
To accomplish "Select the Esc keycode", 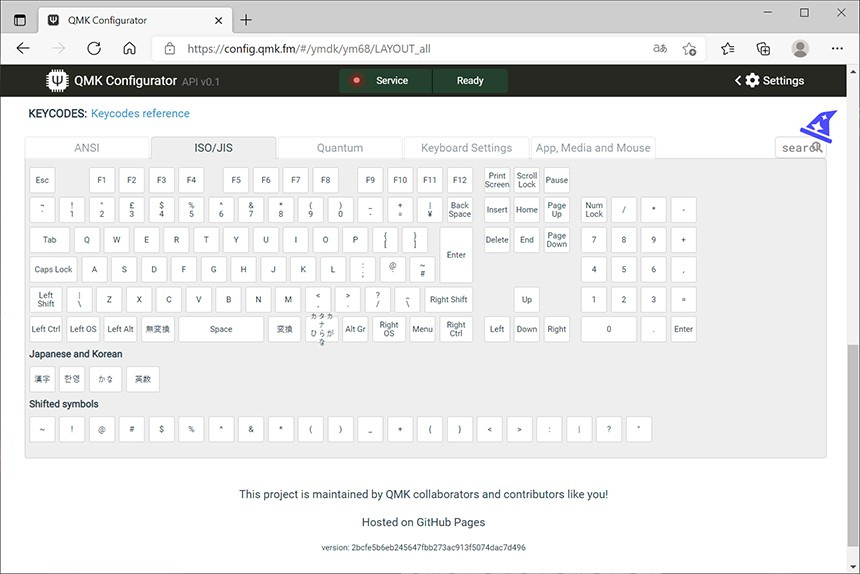I will tap(42, 180).
